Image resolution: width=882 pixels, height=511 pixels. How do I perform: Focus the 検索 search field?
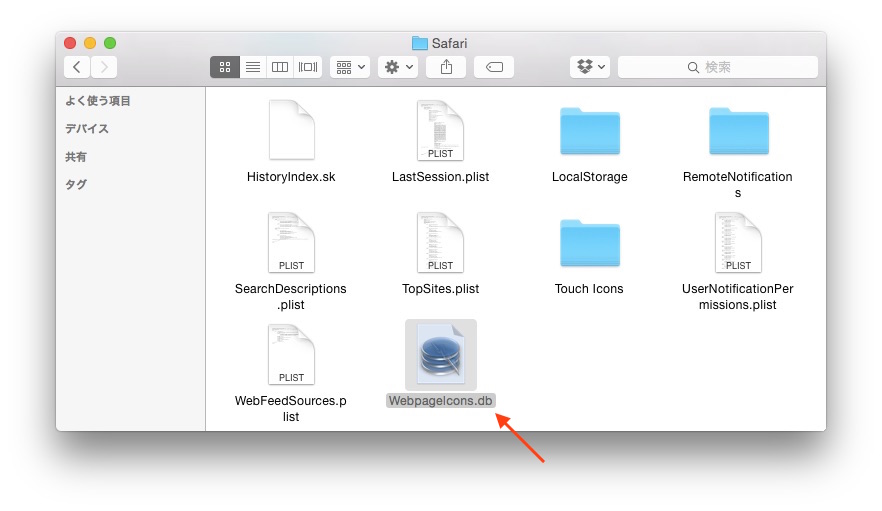718,67
